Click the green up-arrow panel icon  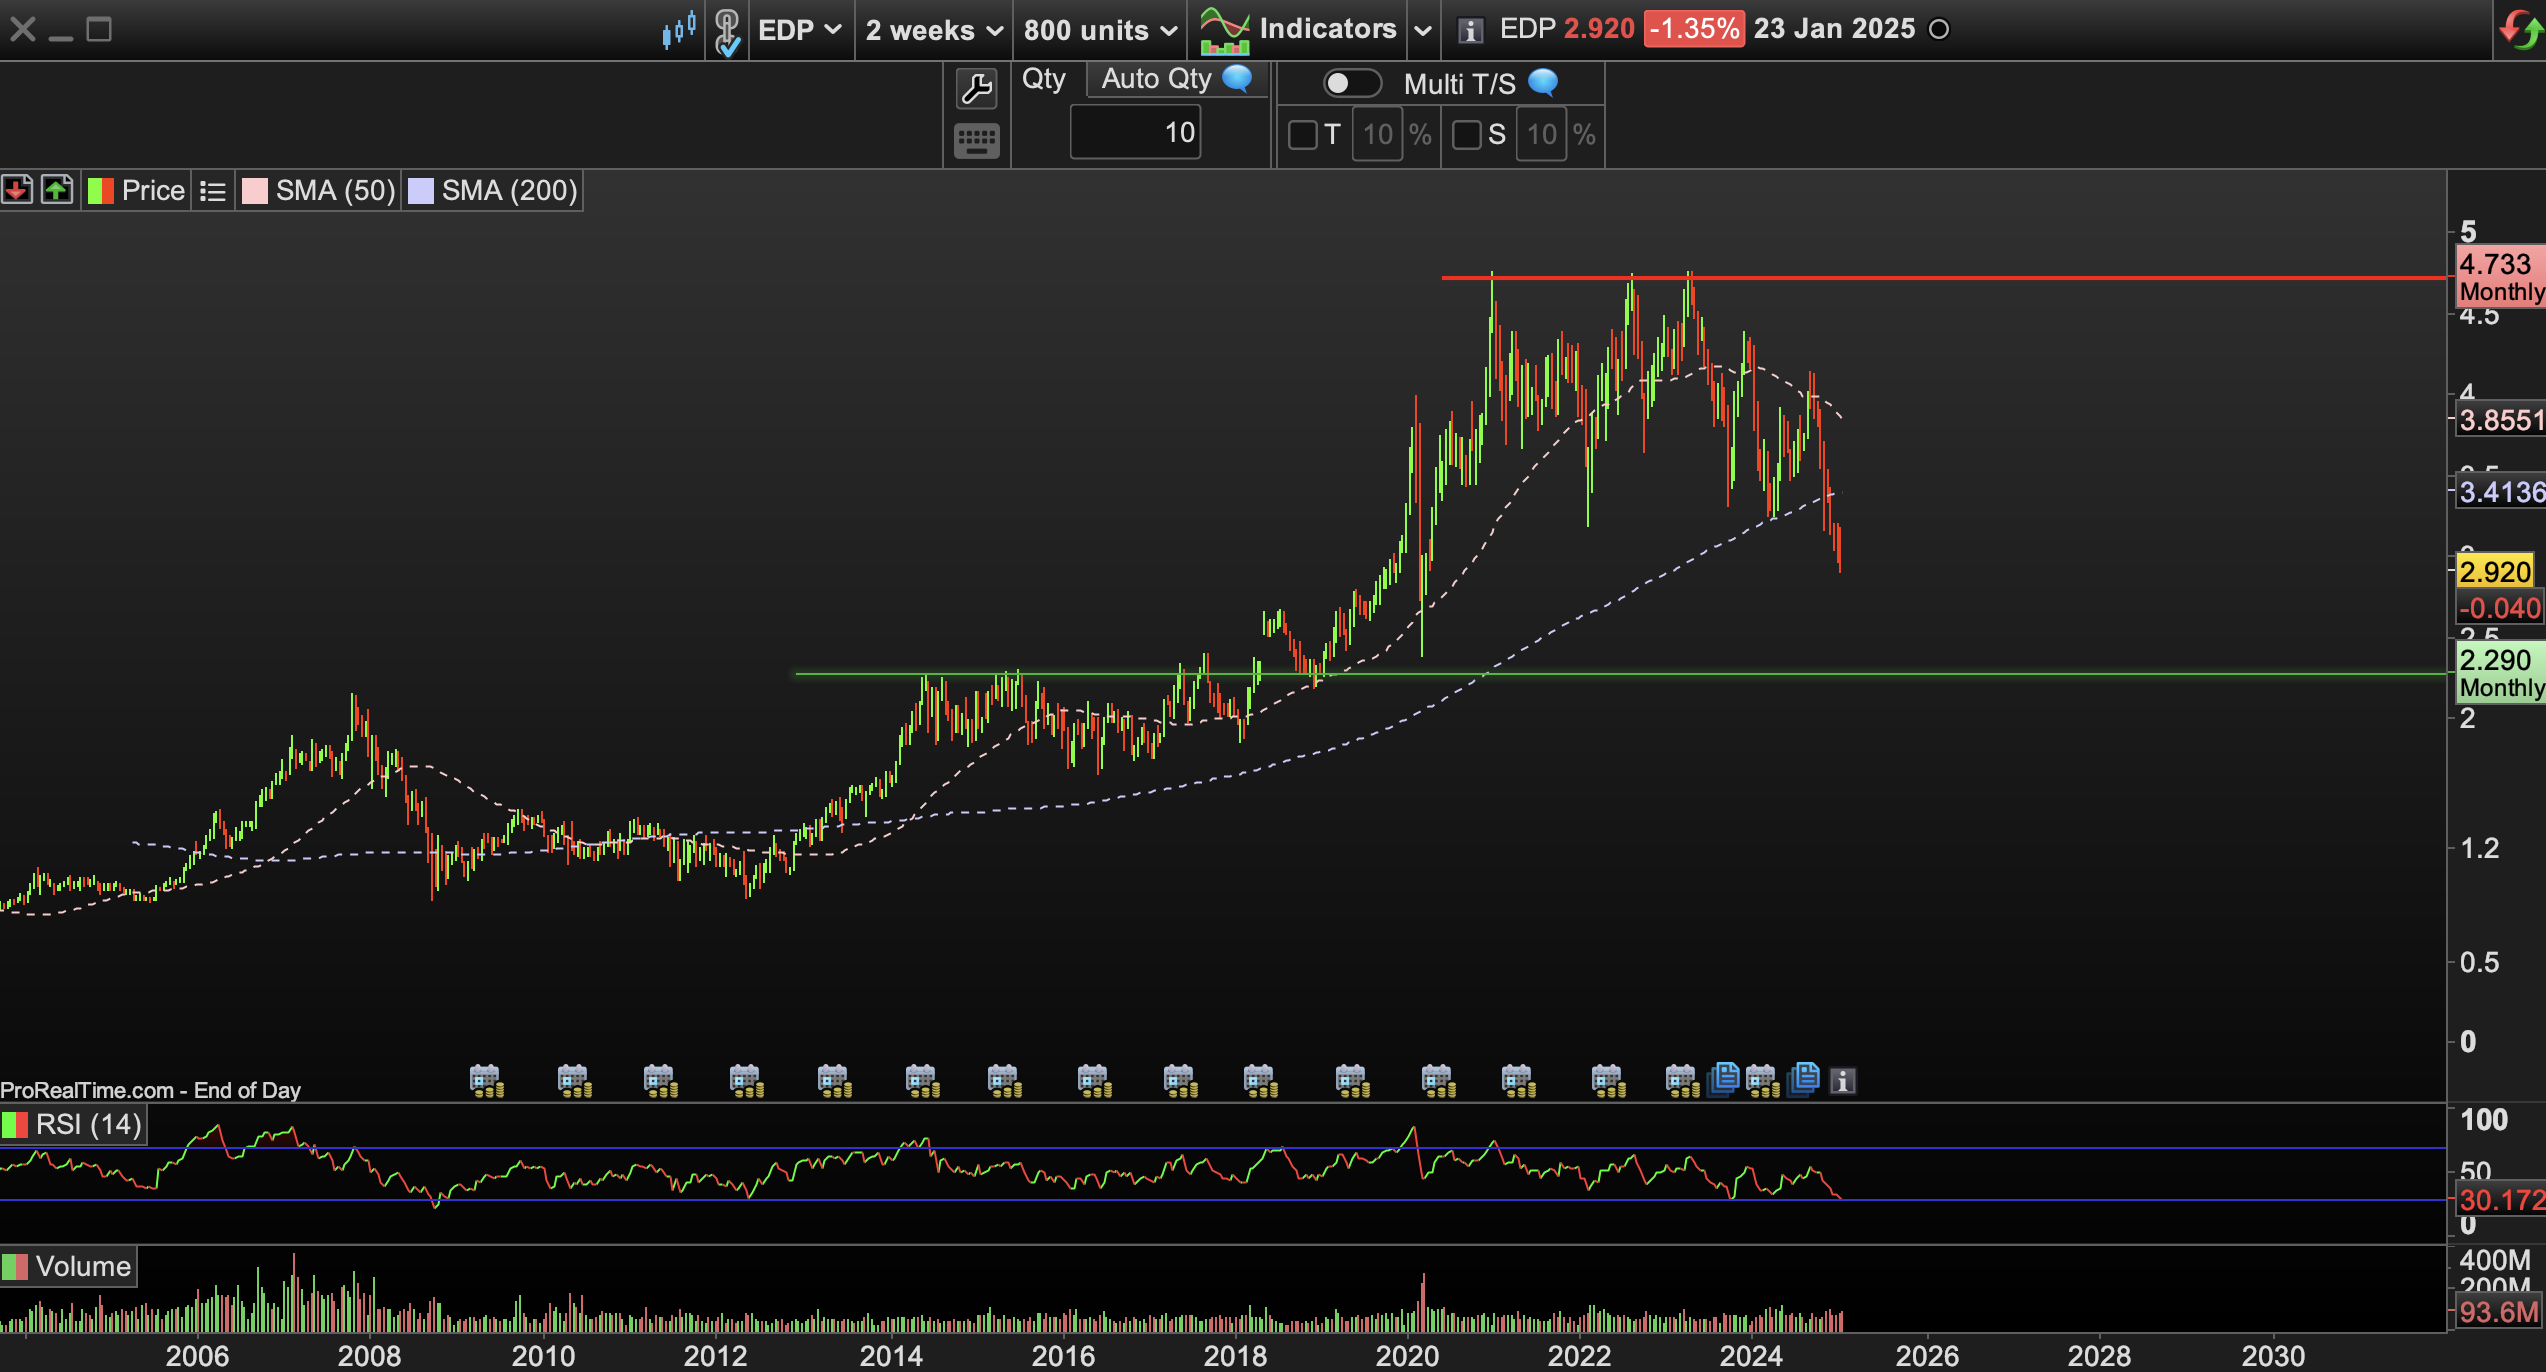point(57,190)
